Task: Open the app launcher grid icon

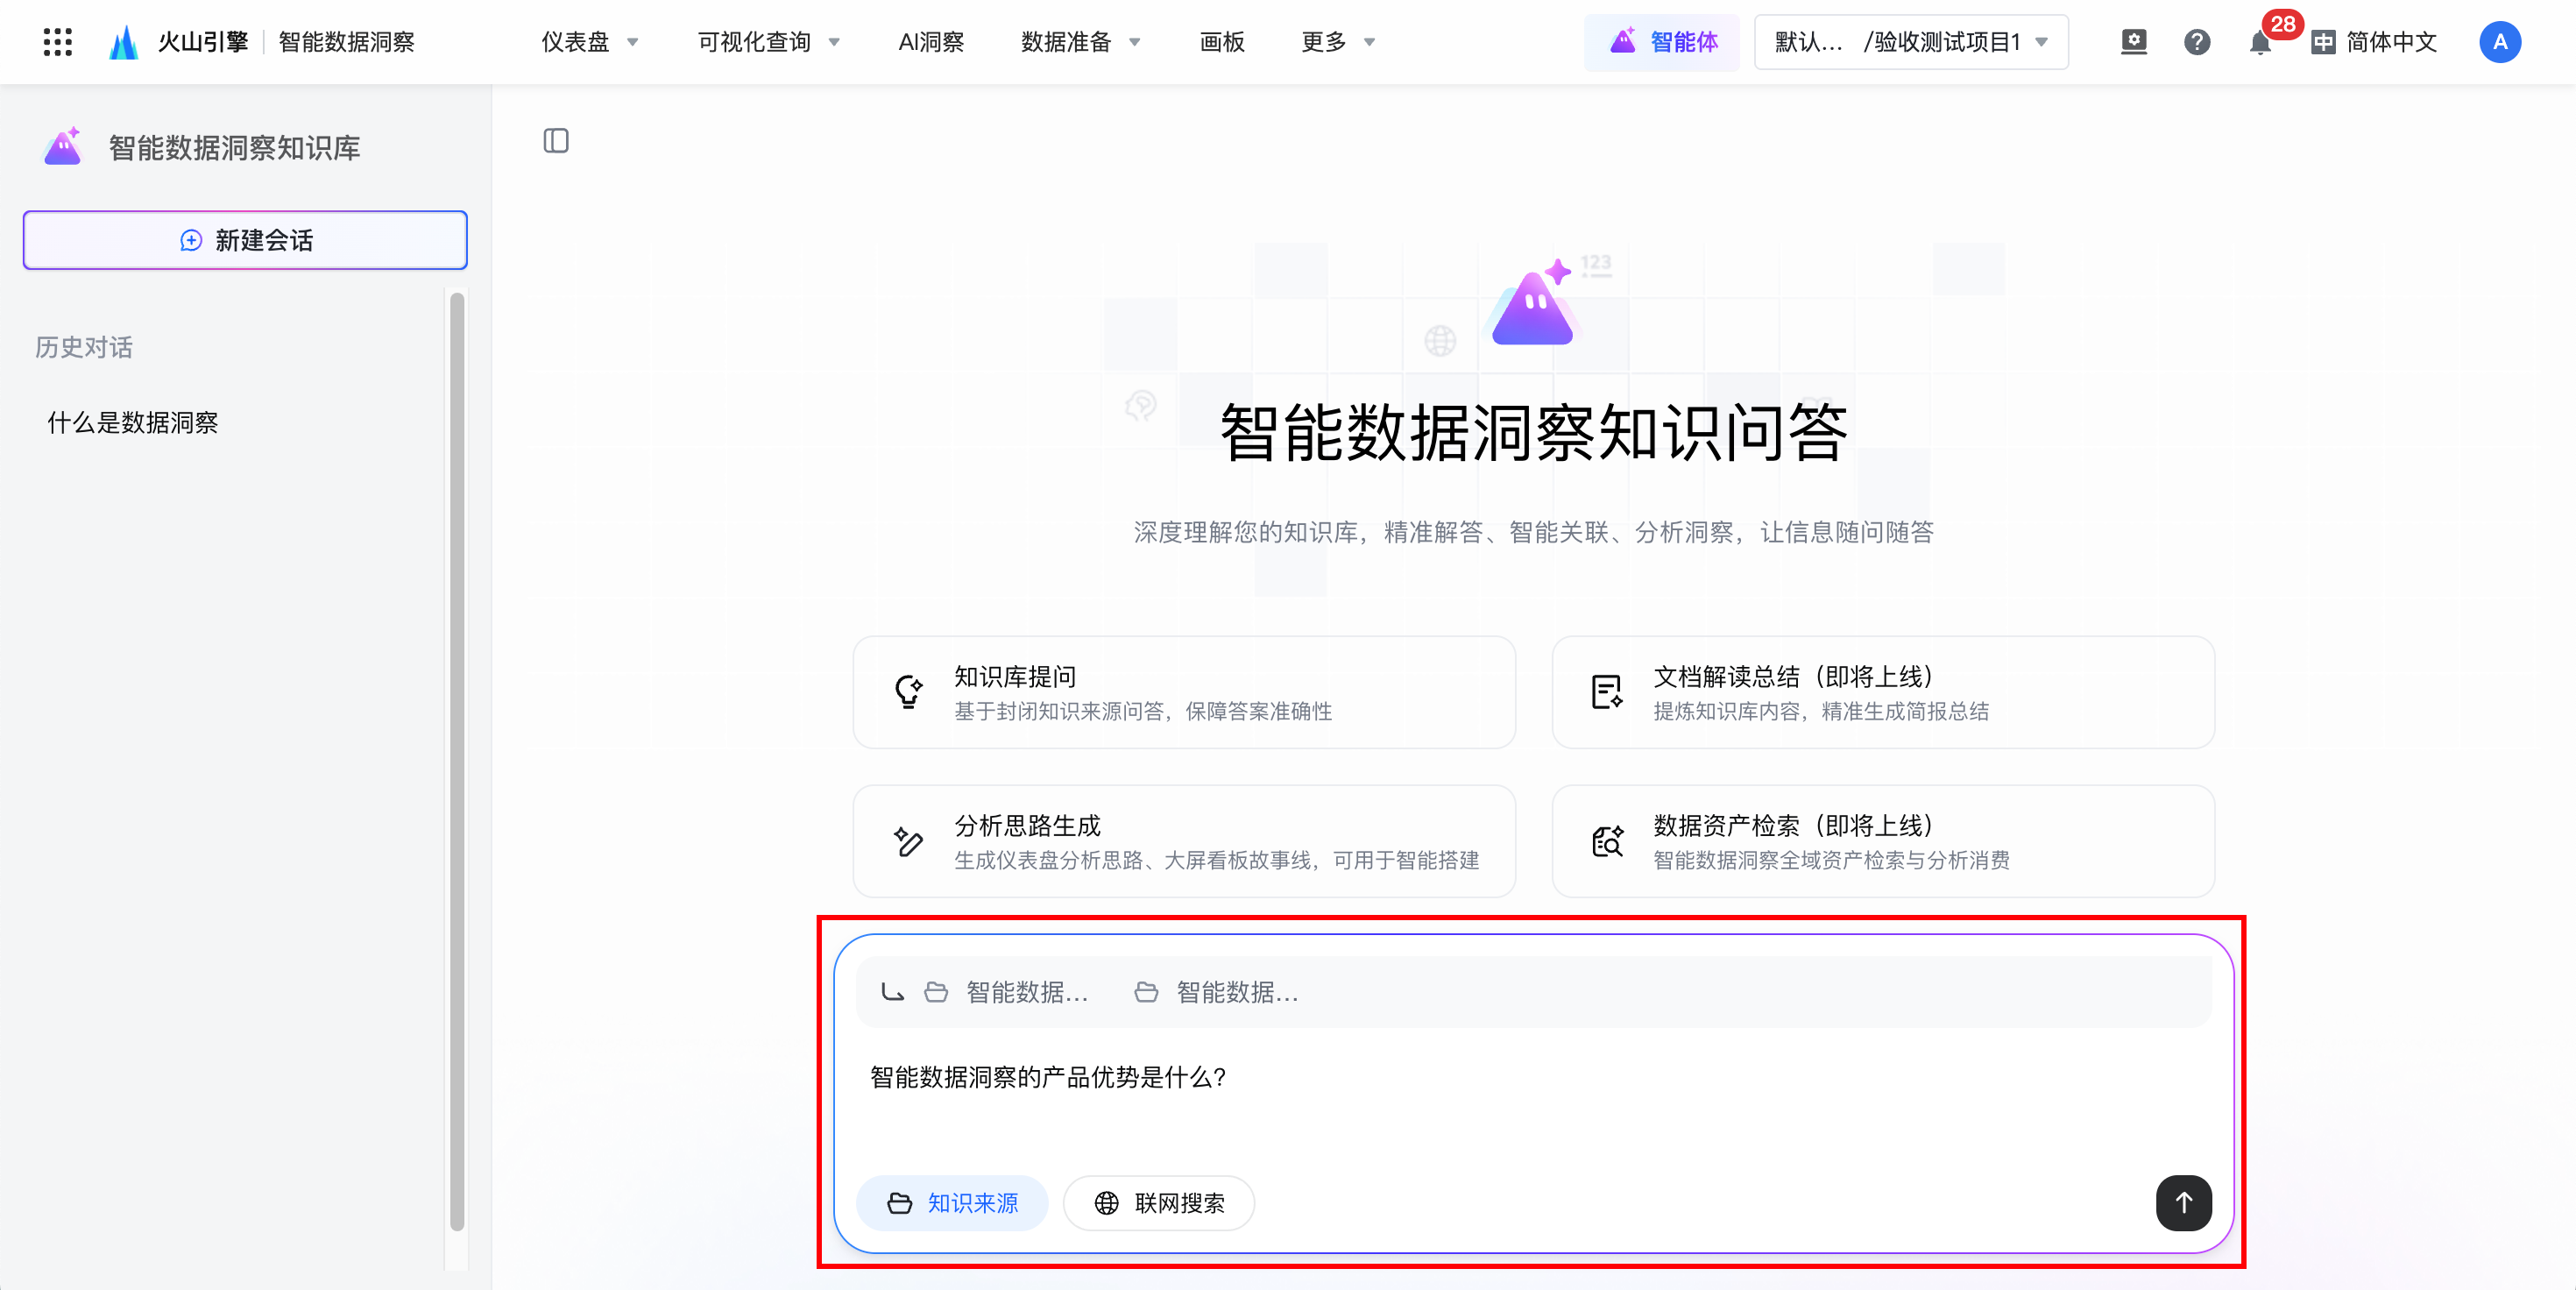Action: pyautogui.click(x=58, y=42)
